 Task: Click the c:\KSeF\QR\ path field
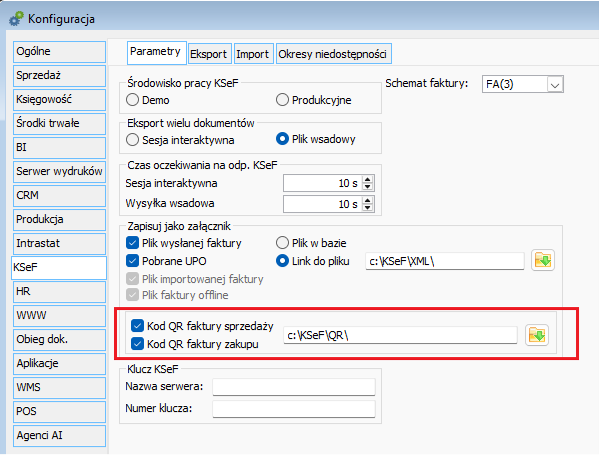click(x=400, y=335)
